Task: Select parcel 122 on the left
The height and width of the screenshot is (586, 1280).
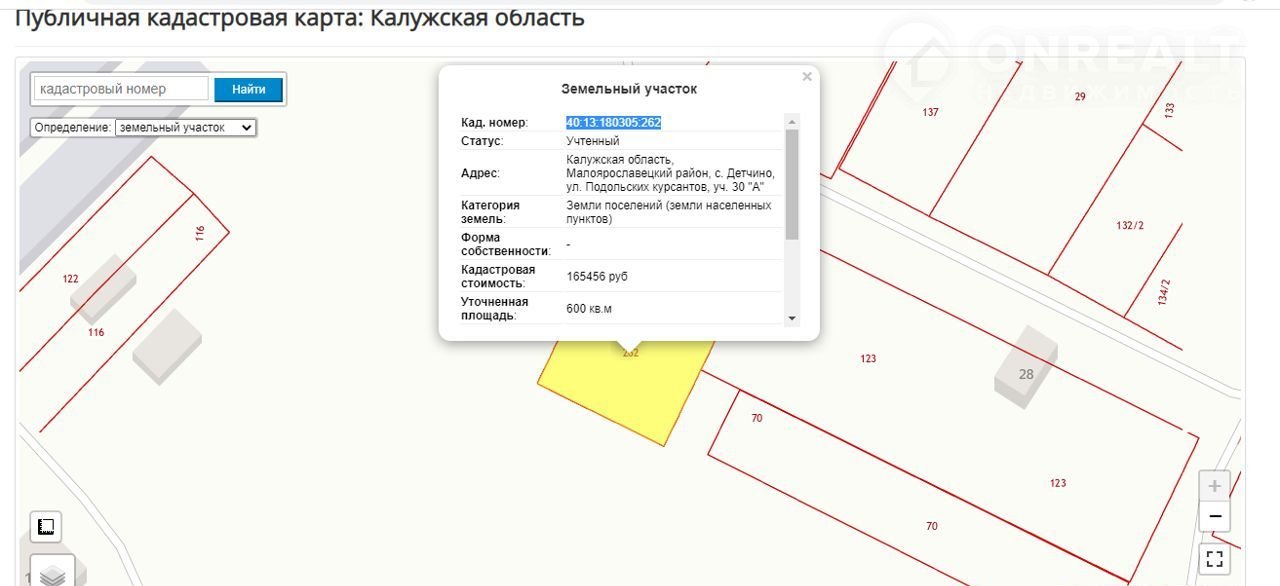Action: tap(70, 279)
